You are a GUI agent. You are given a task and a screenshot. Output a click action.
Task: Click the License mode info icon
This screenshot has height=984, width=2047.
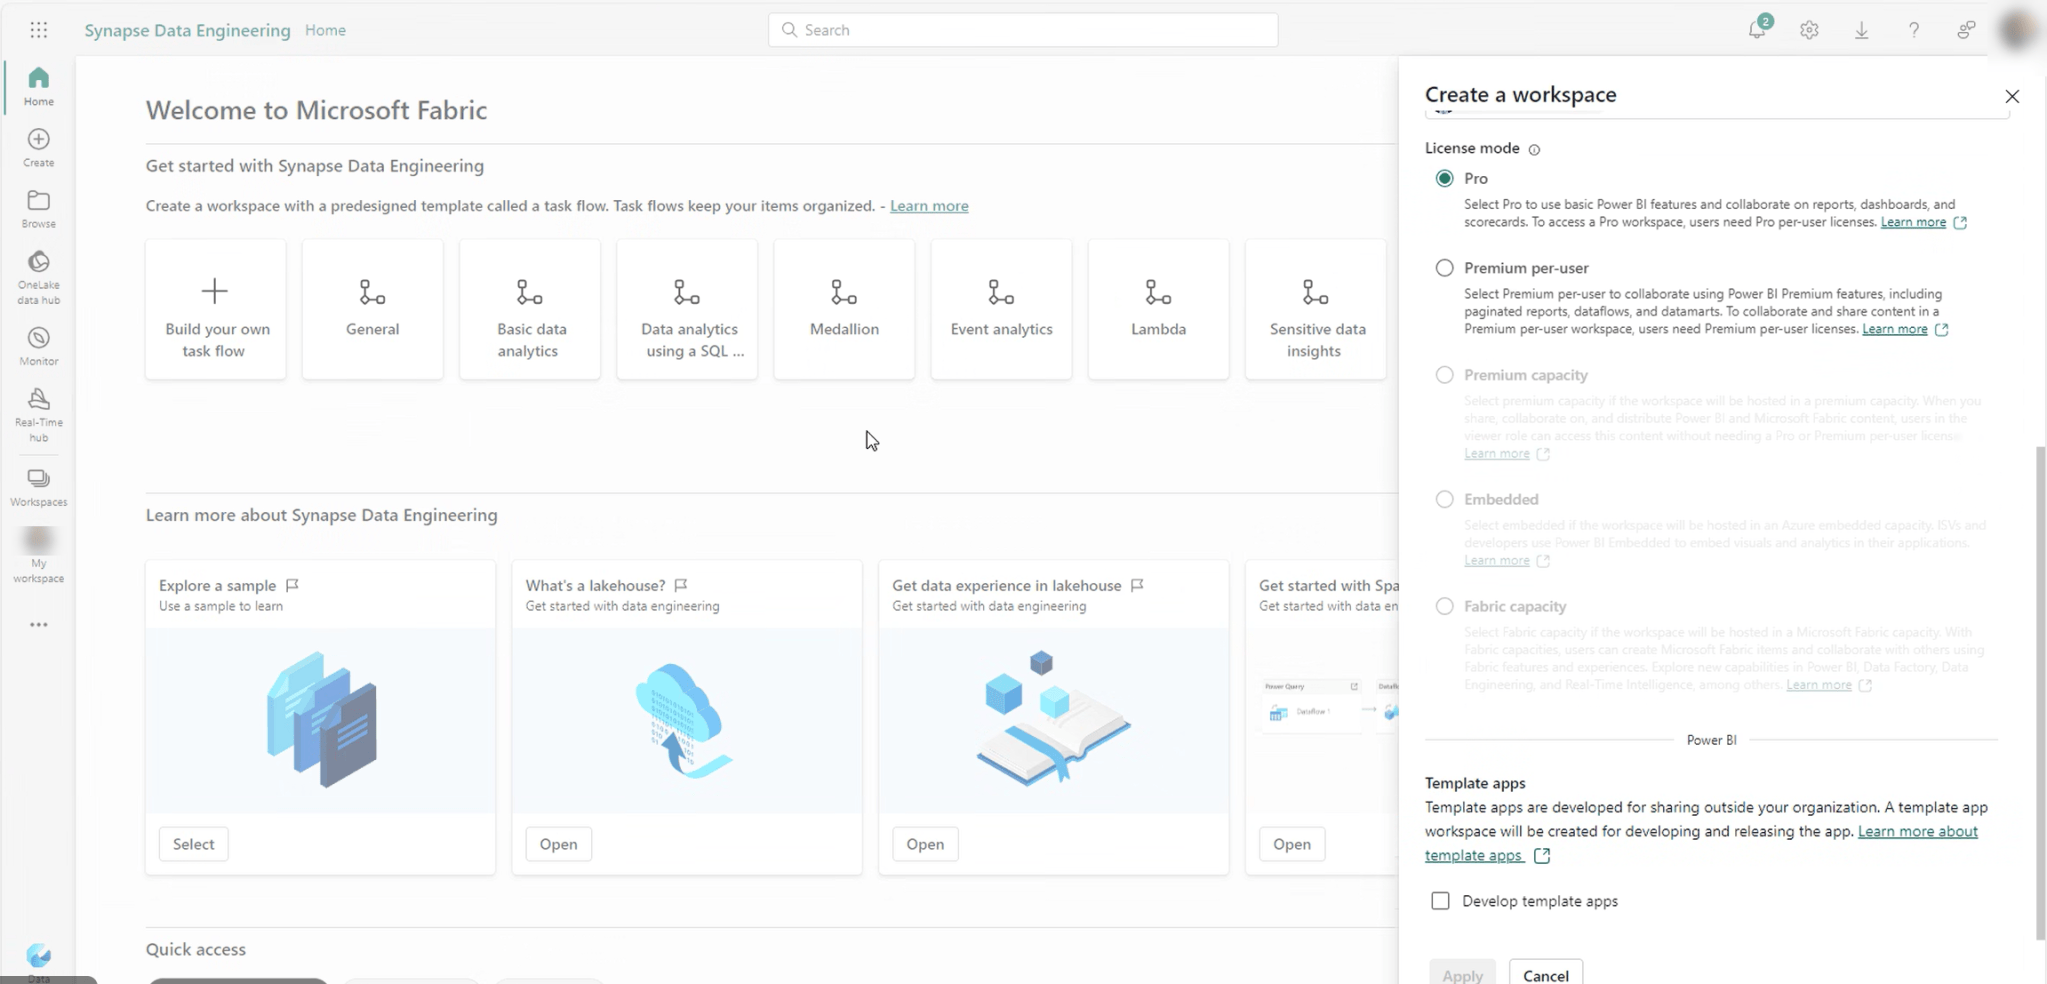coord(1534,149)
